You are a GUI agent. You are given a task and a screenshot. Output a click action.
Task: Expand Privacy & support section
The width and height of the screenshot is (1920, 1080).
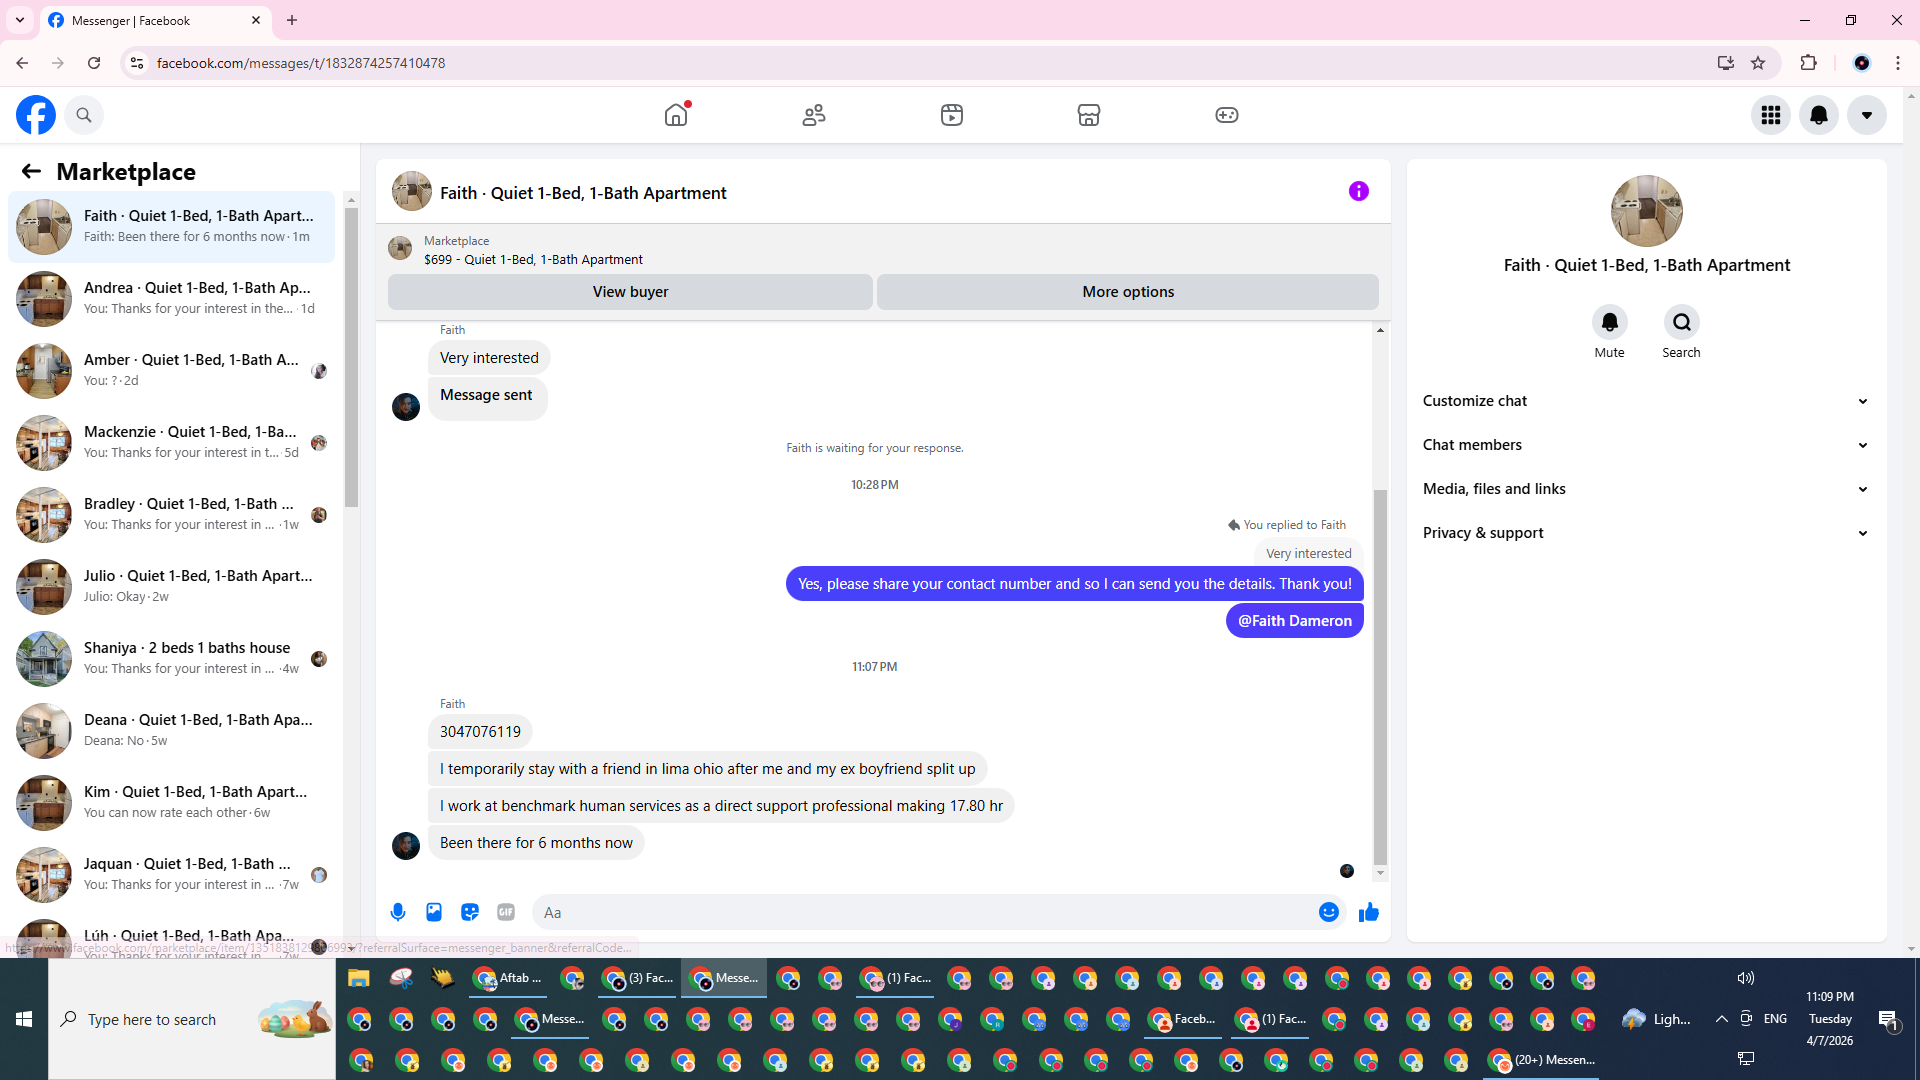tap(1646, 533)
